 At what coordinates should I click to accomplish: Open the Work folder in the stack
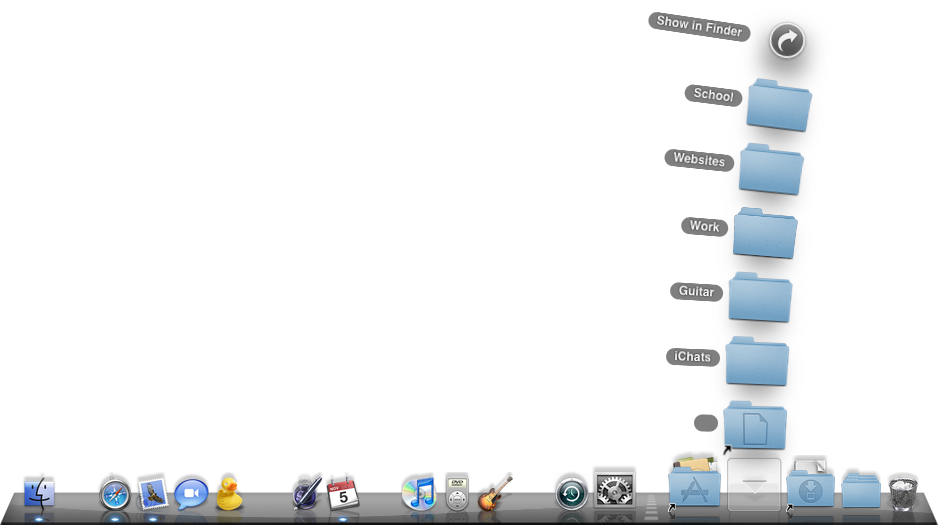(765, 233)
